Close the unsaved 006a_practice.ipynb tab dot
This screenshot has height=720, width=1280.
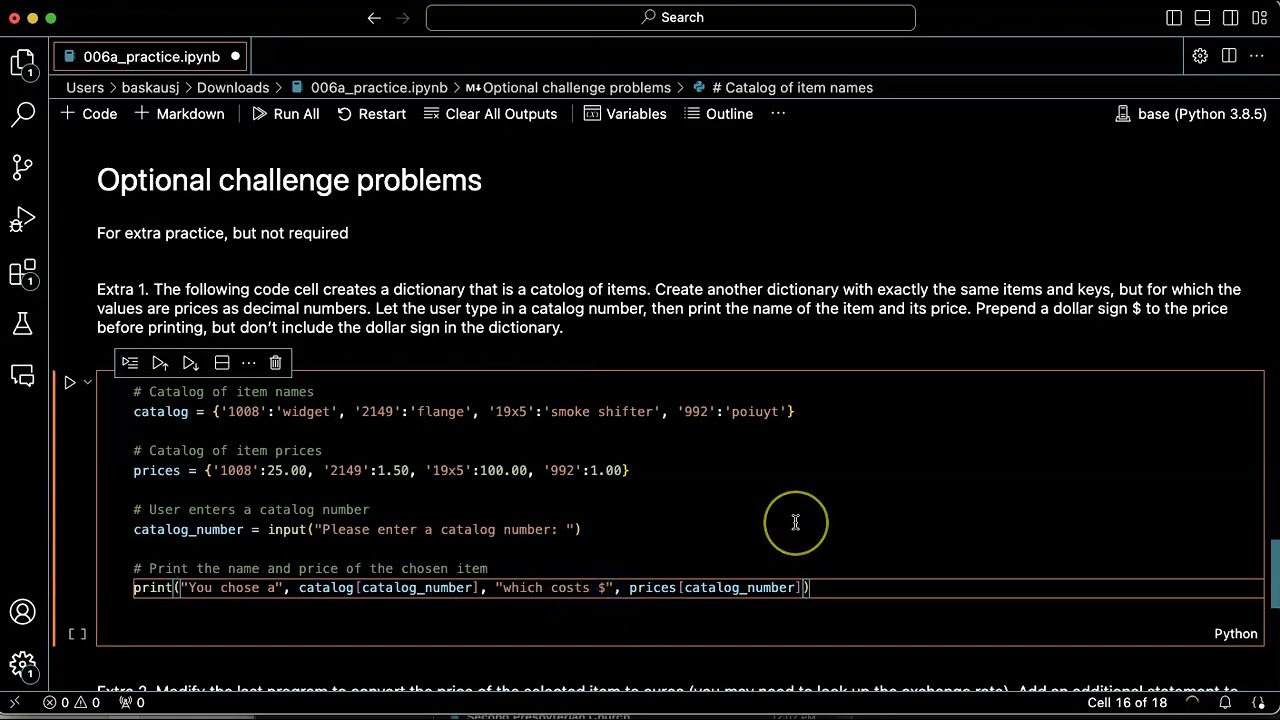click(236, 57)
